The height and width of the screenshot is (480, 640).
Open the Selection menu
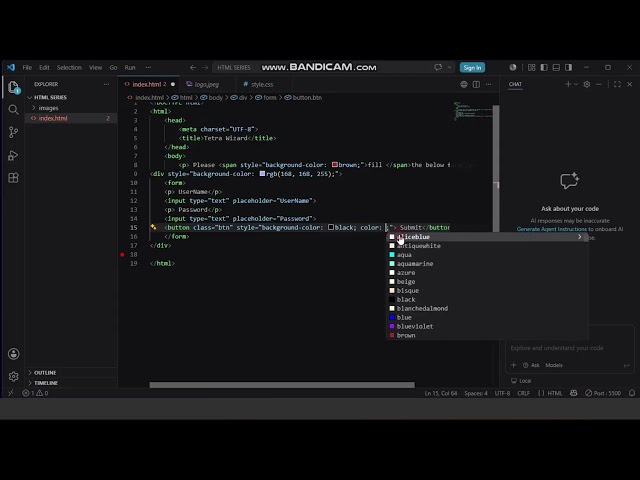(x=69, y=67)
